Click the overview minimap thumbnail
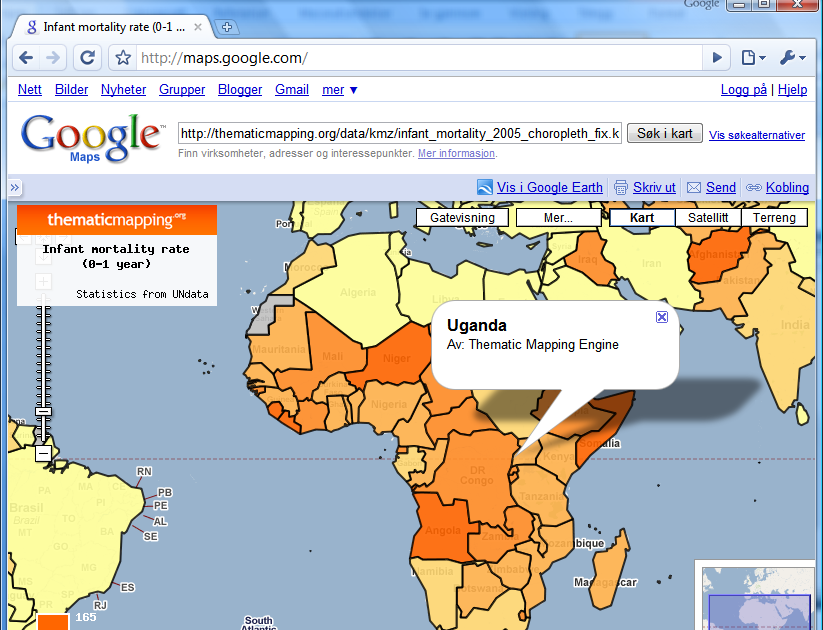Screen dimensions: 823x630 point(758,597)
